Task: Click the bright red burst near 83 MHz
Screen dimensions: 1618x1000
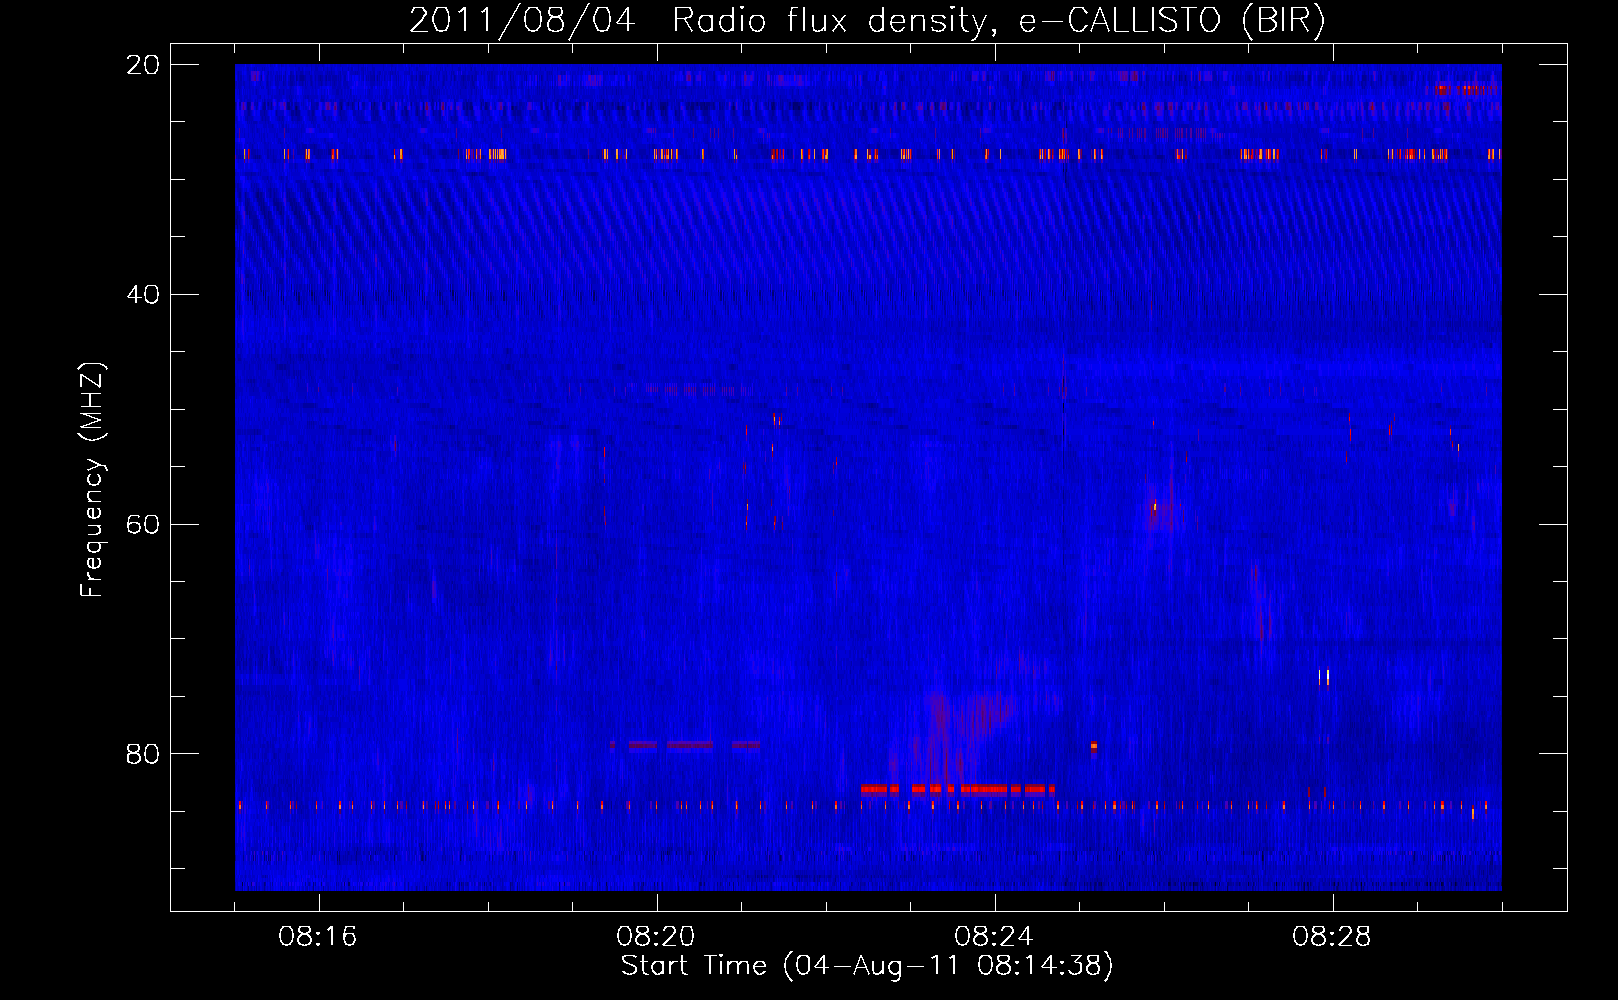Action: (958, 789)
